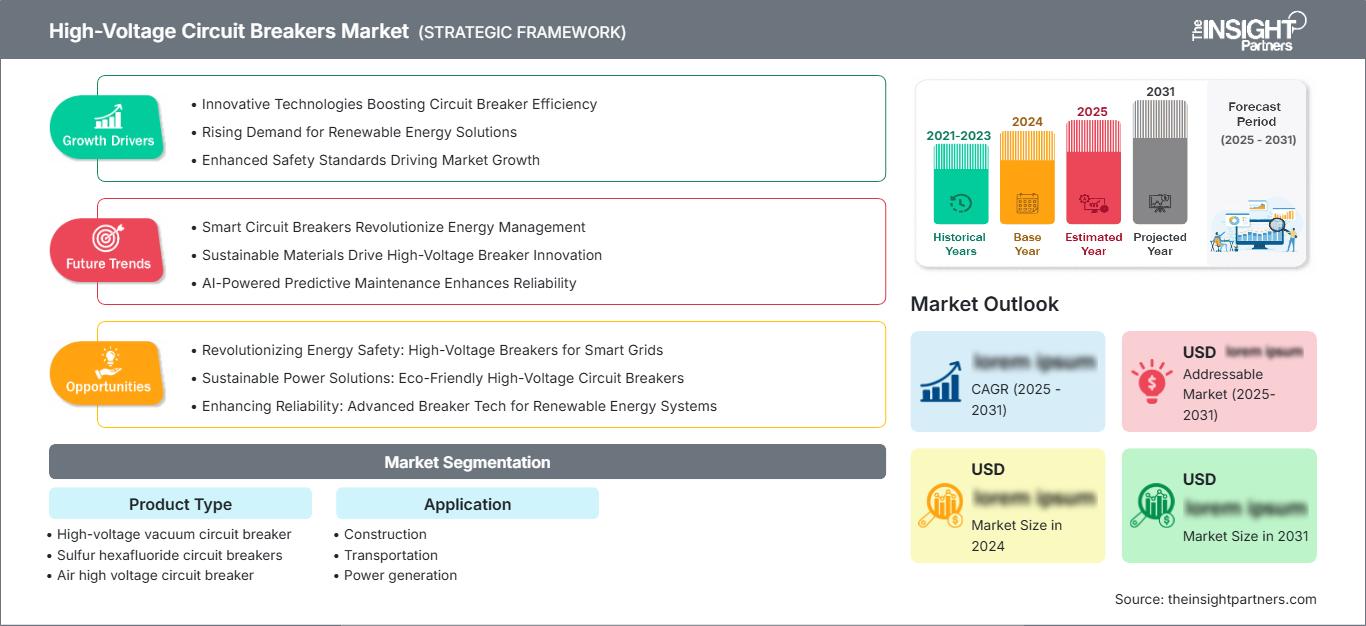Open the Product Type segment header

pos(180,504)
